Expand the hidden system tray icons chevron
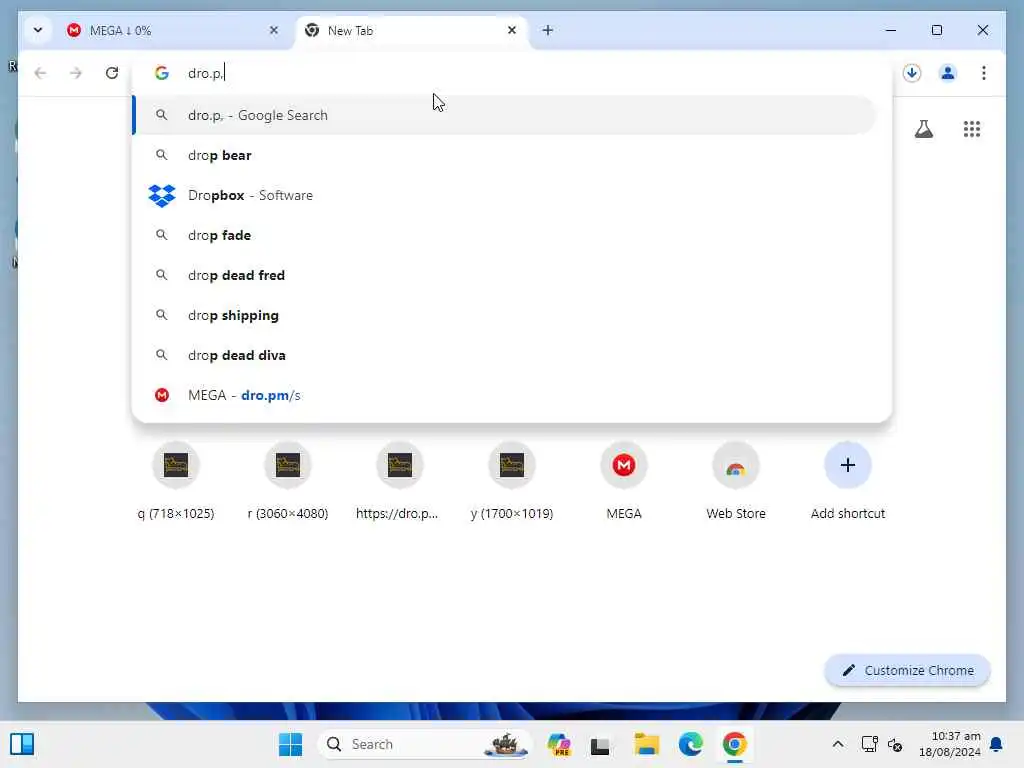This screenshot has height=768, width=1024. (x=838, y=744)
